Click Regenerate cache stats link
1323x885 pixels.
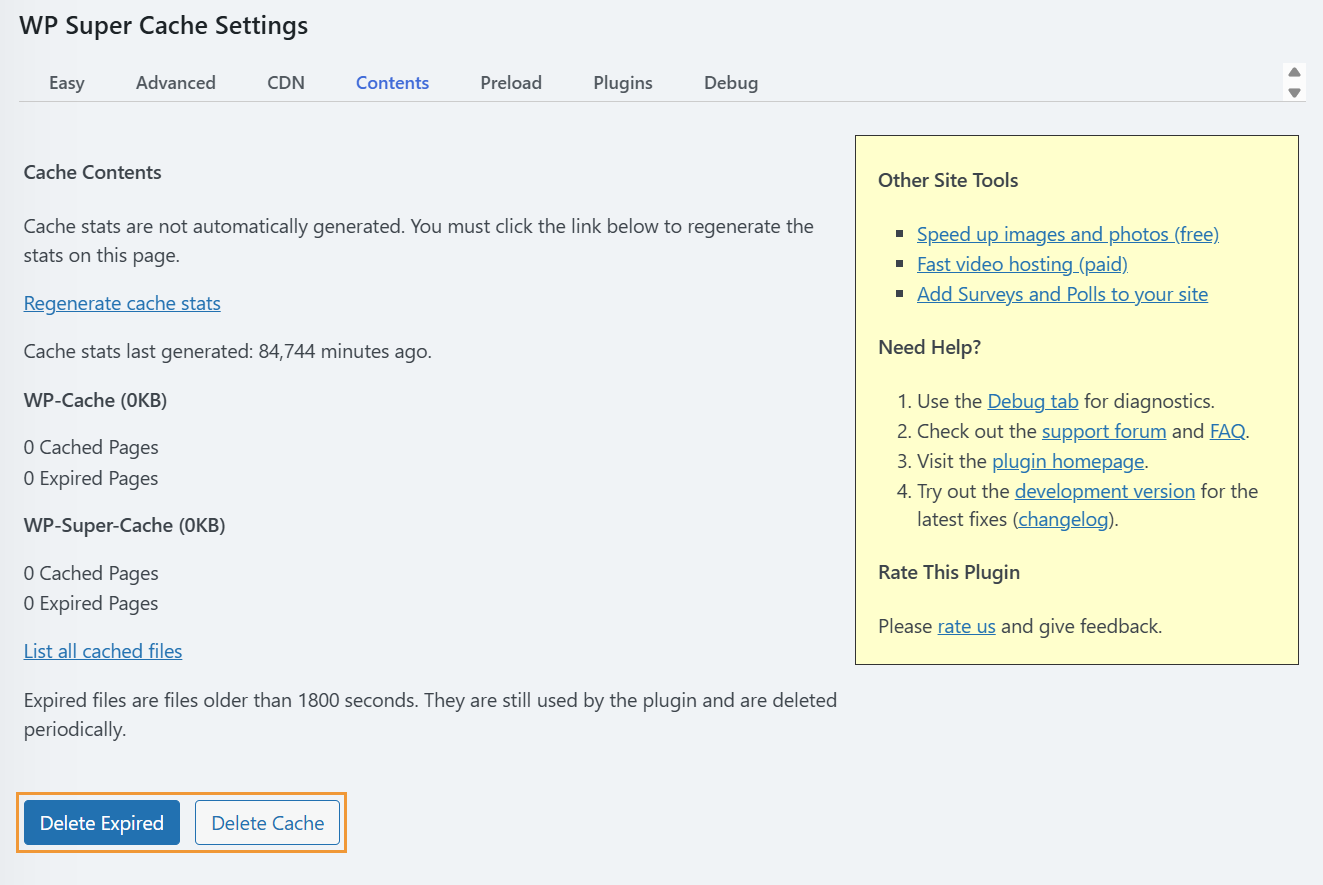coord(122,303)
